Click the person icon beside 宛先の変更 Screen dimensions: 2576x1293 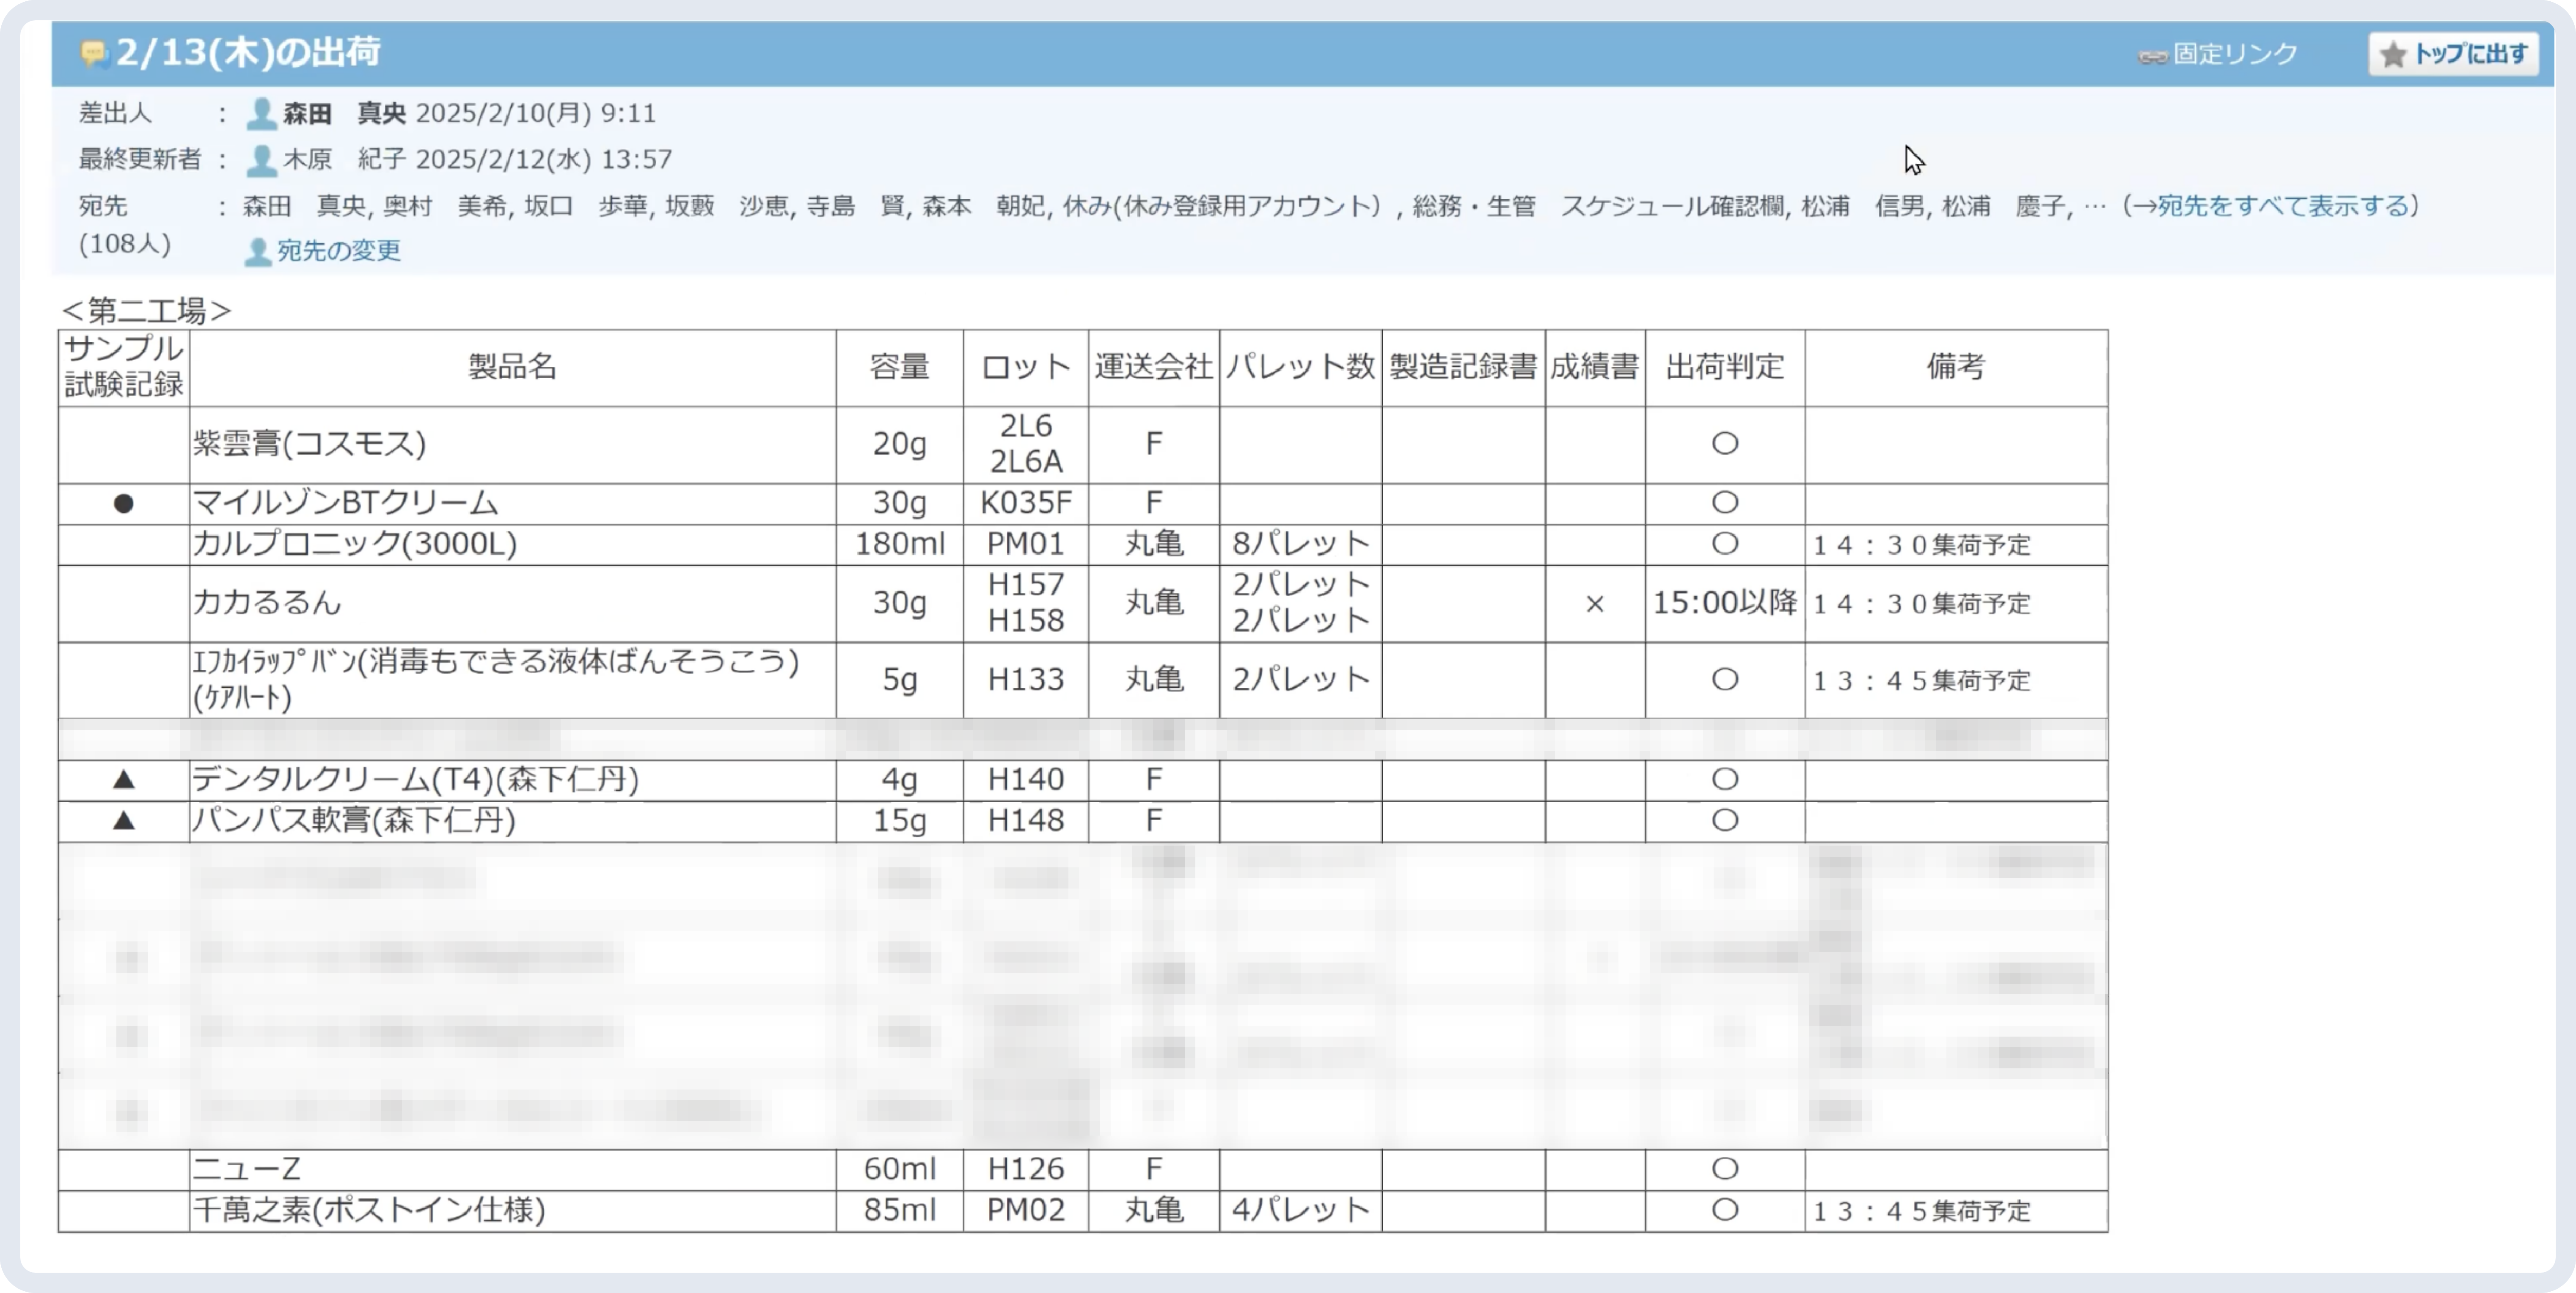258,252
